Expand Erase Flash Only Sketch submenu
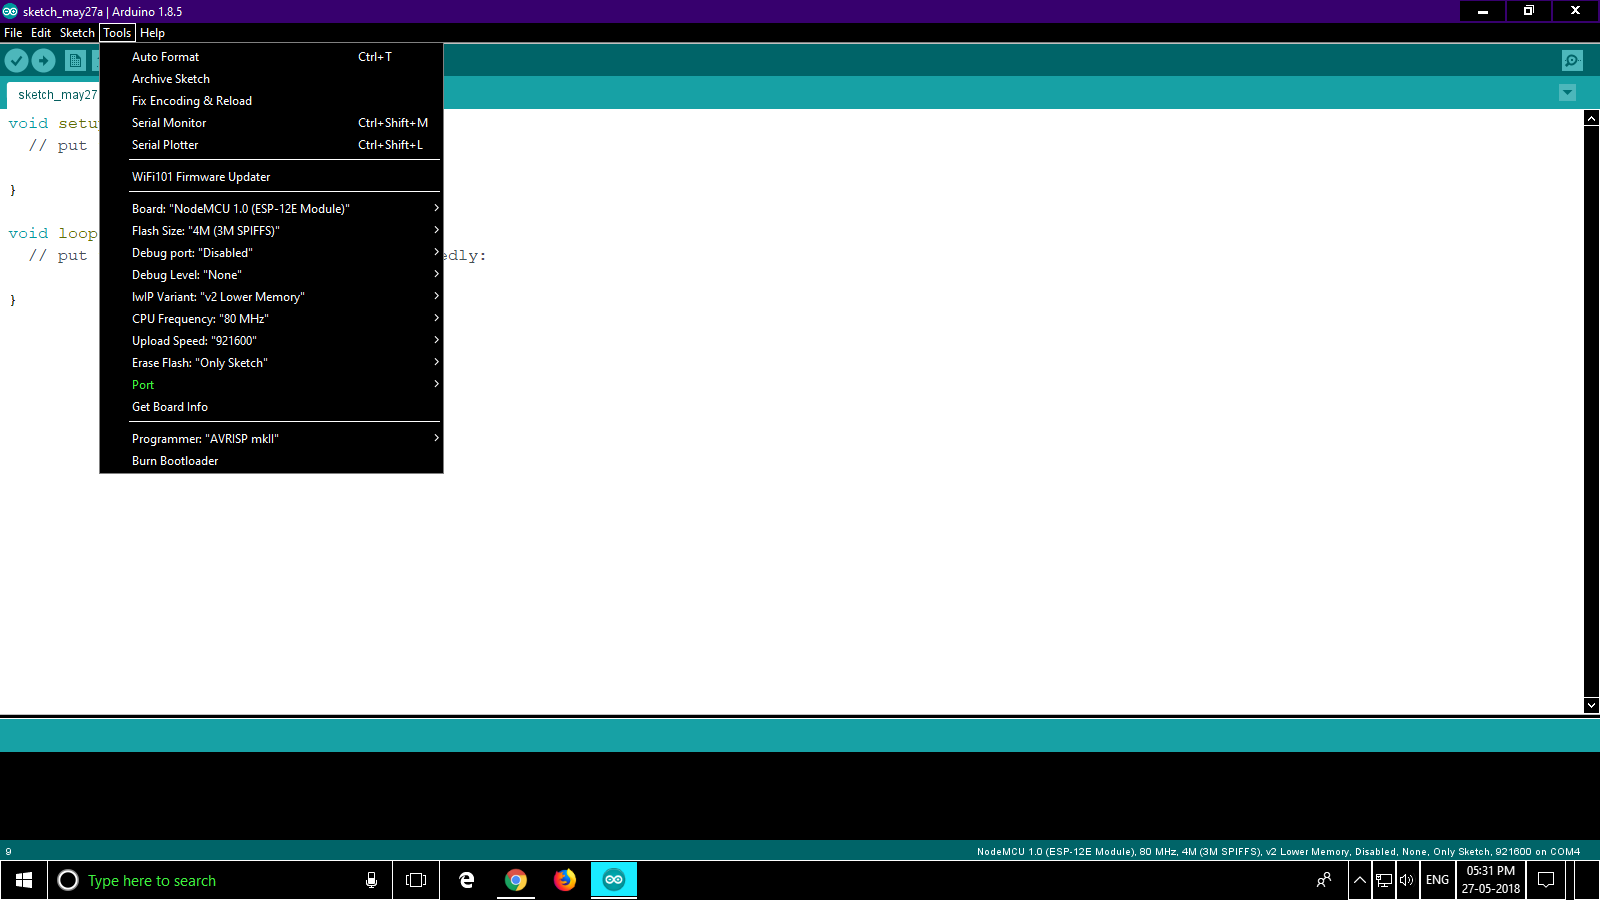Viewport: 1600px width, 900px height. point(271,363)
